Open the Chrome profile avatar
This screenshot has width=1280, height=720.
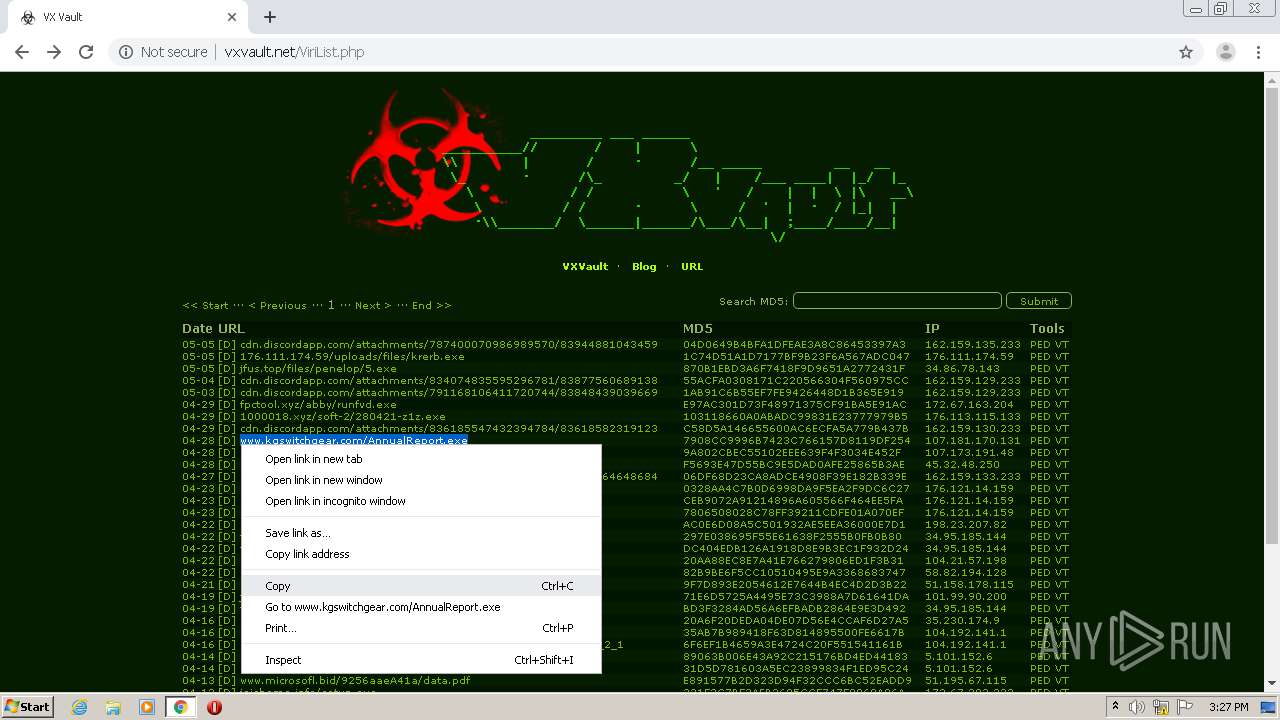coord(1225,52)
